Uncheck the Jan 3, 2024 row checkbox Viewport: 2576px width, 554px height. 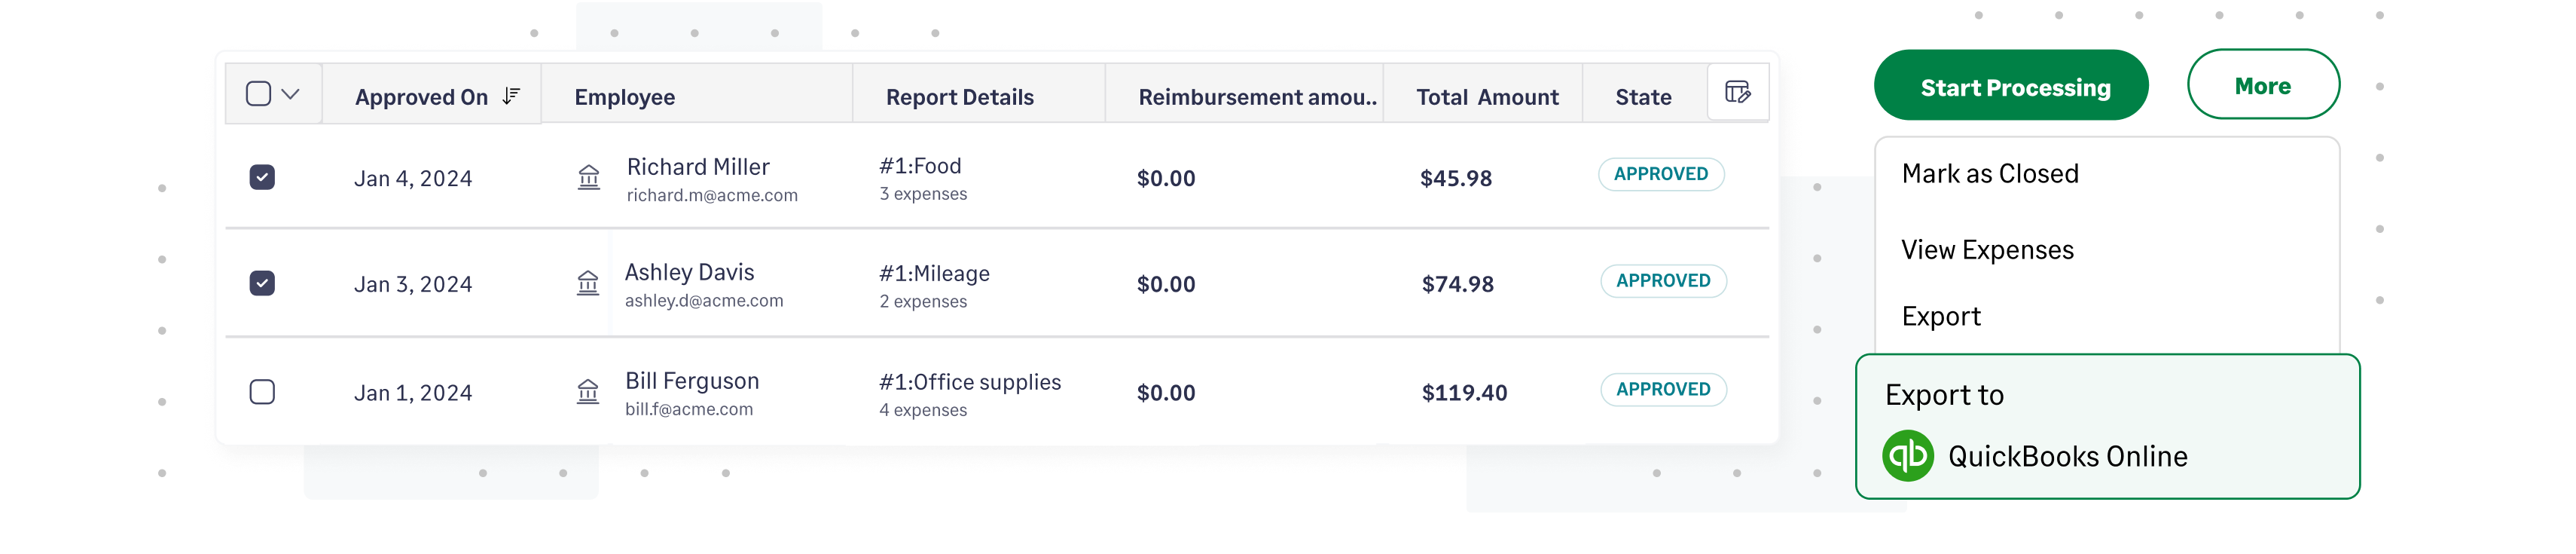262,284
